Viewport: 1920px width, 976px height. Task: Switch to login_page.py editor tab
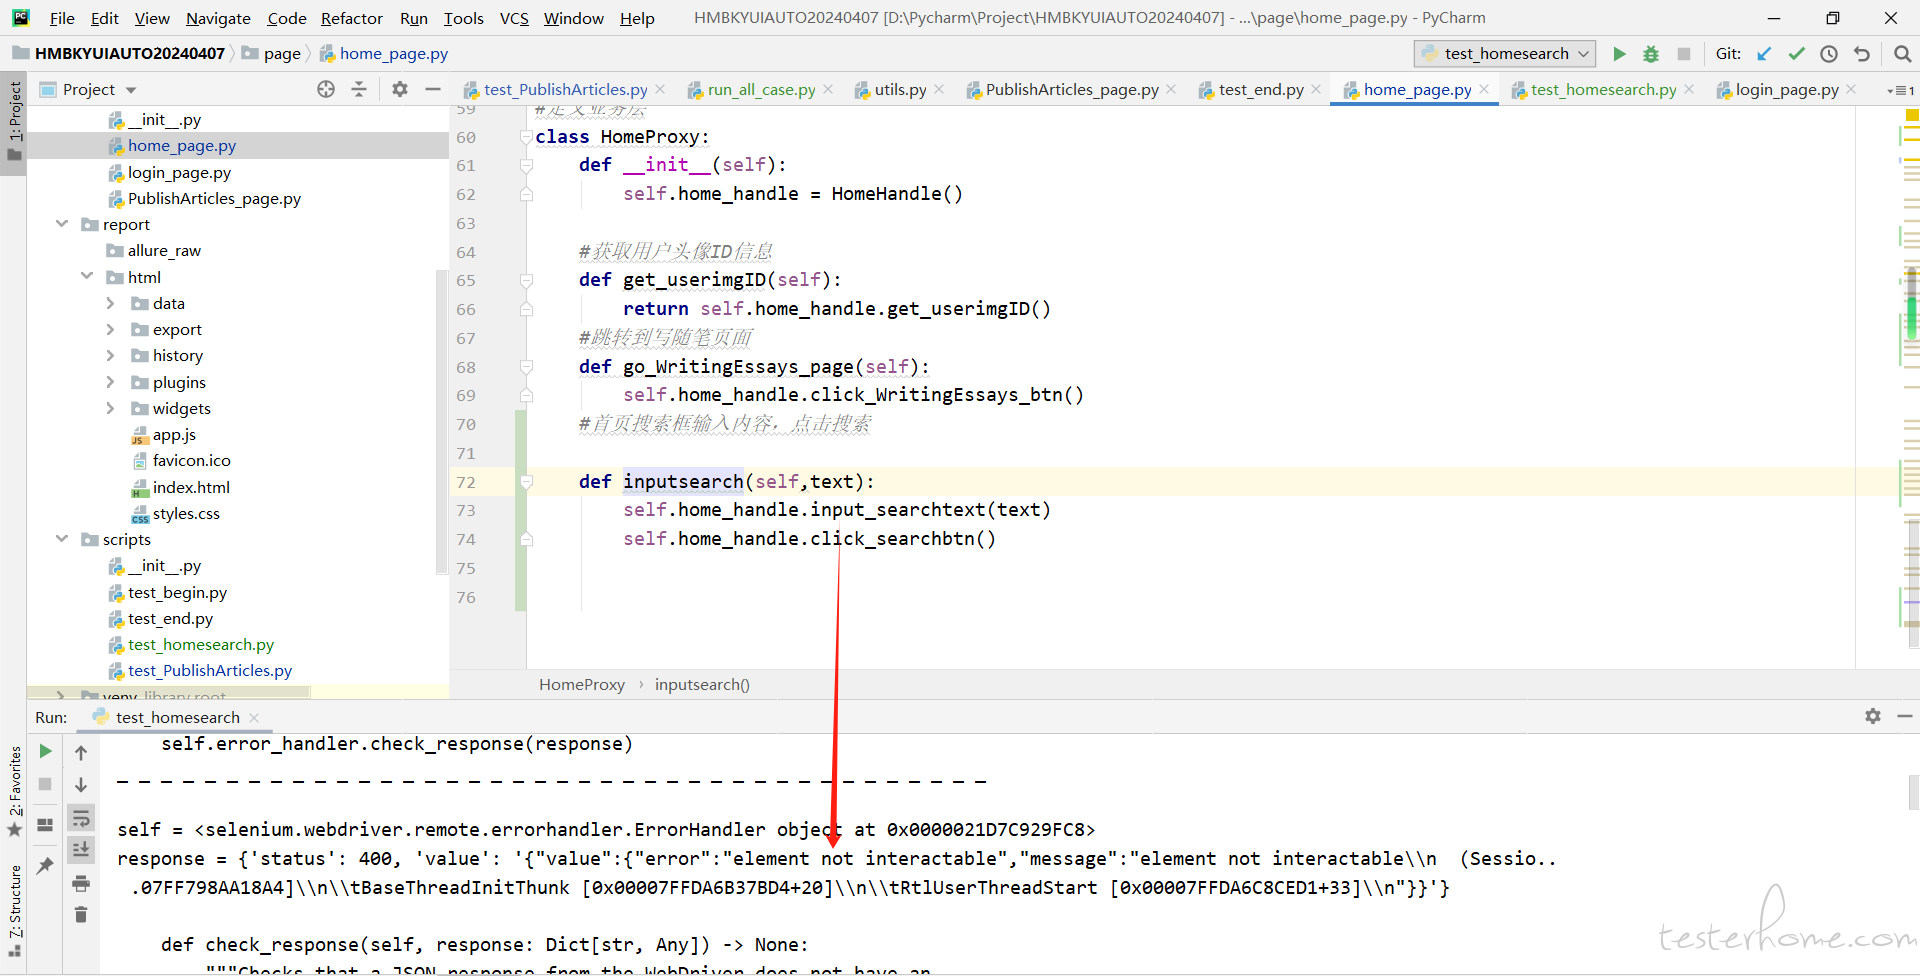coord(1787,89)
